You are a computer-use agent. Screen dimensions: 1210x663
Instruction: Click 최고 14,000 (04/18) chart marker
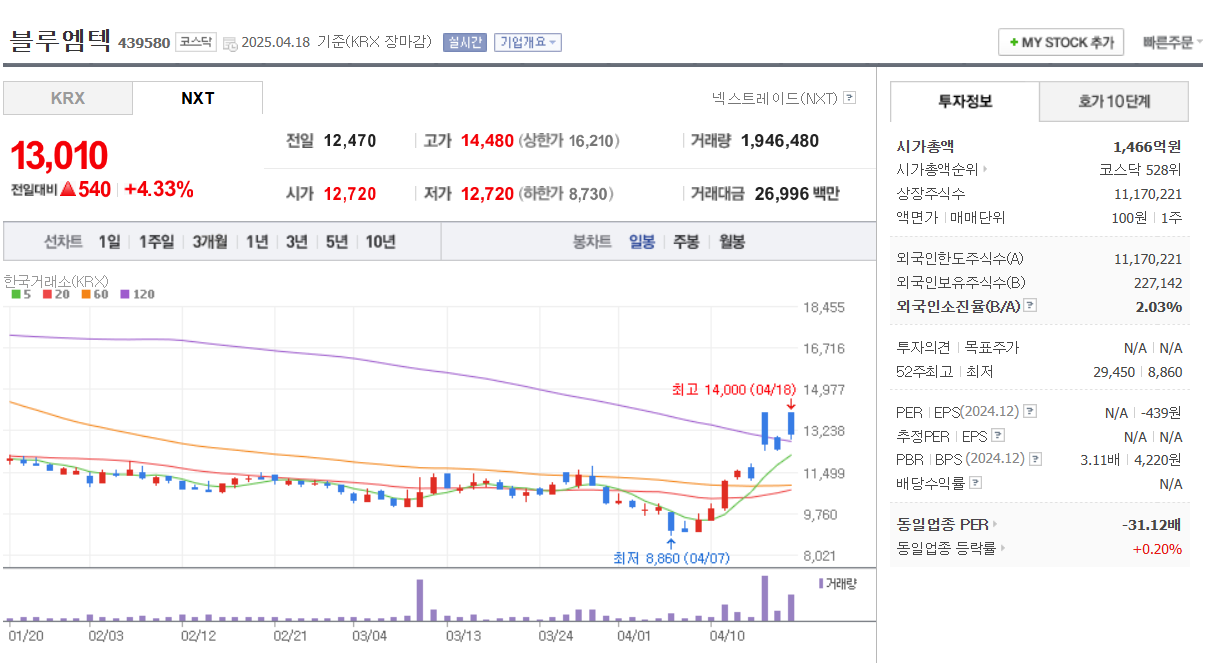click(734, 390)
